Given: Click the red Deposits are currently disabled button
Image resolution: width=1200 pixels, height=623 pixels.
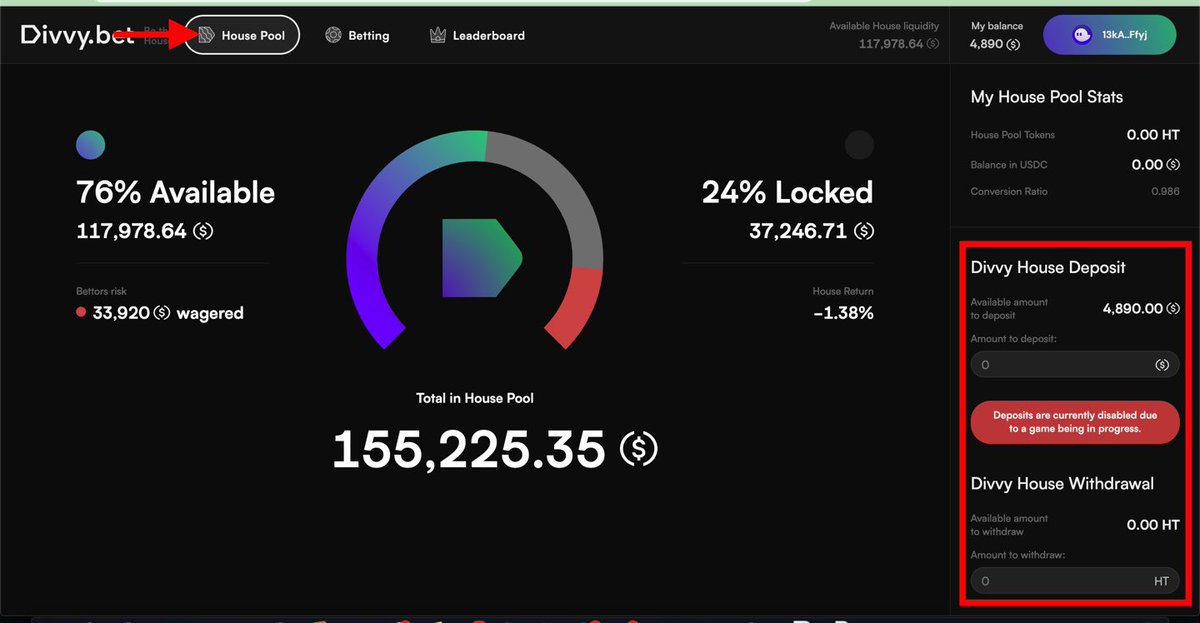Looking at the screenshot, I should click(1075, 422).
